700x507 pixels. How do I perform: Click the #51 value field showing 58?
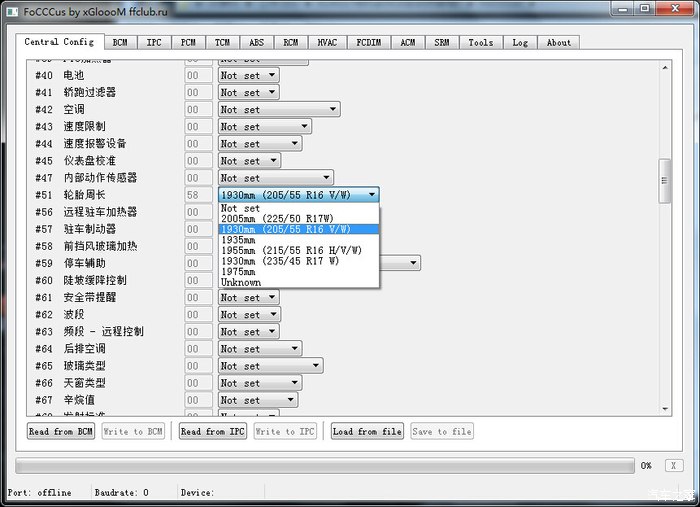coord(198,195)
